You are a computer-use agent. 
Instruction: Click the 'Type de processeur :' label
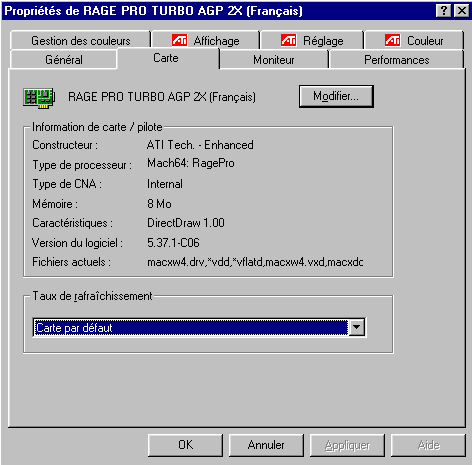(82, 165)
